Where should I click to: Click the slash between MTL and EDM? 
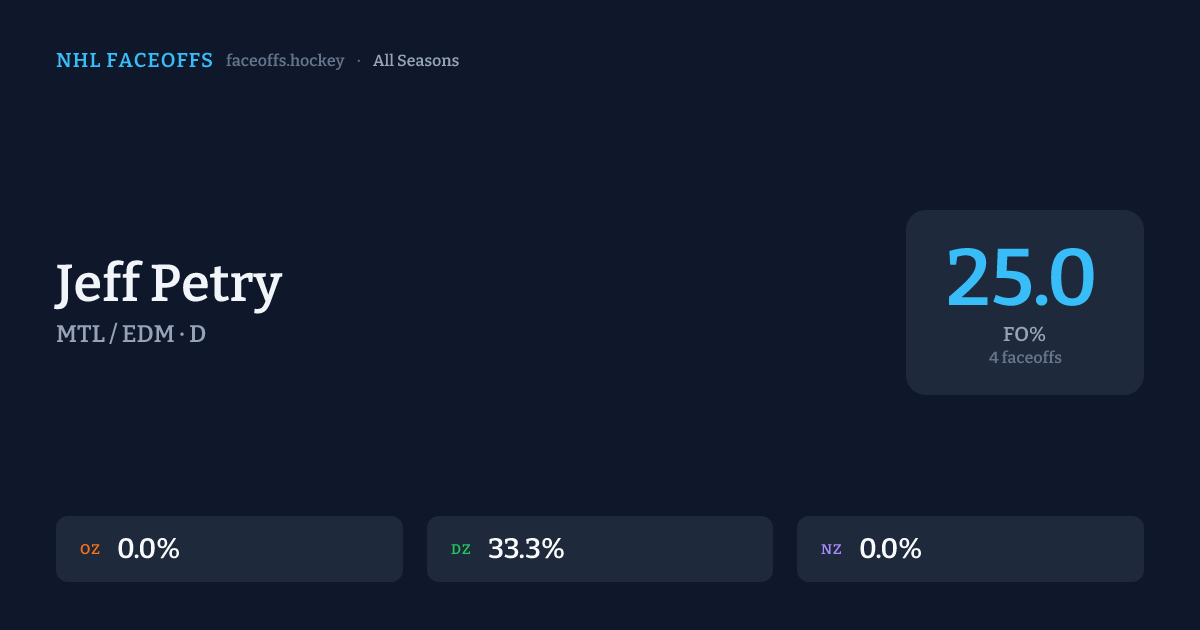point(114,334)
